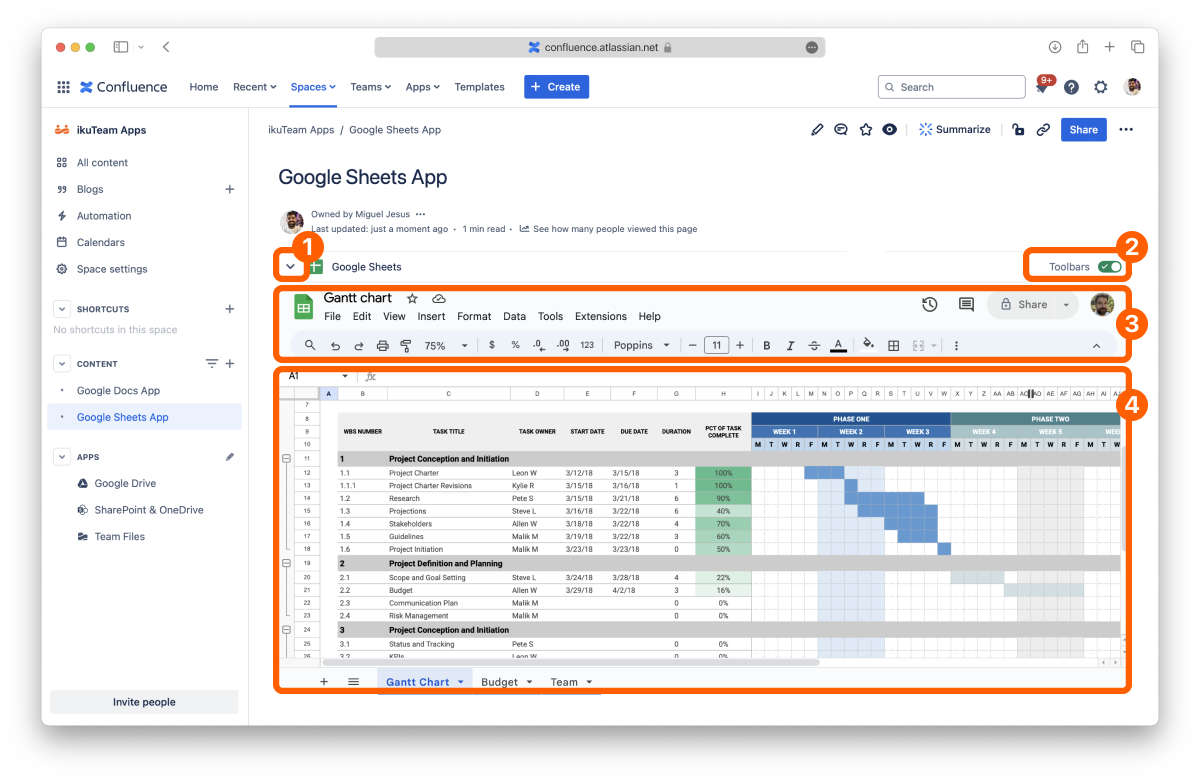The image size is (1200, 780).
Task: Open Poppins font dropdown
Action: tap(640, 346)
